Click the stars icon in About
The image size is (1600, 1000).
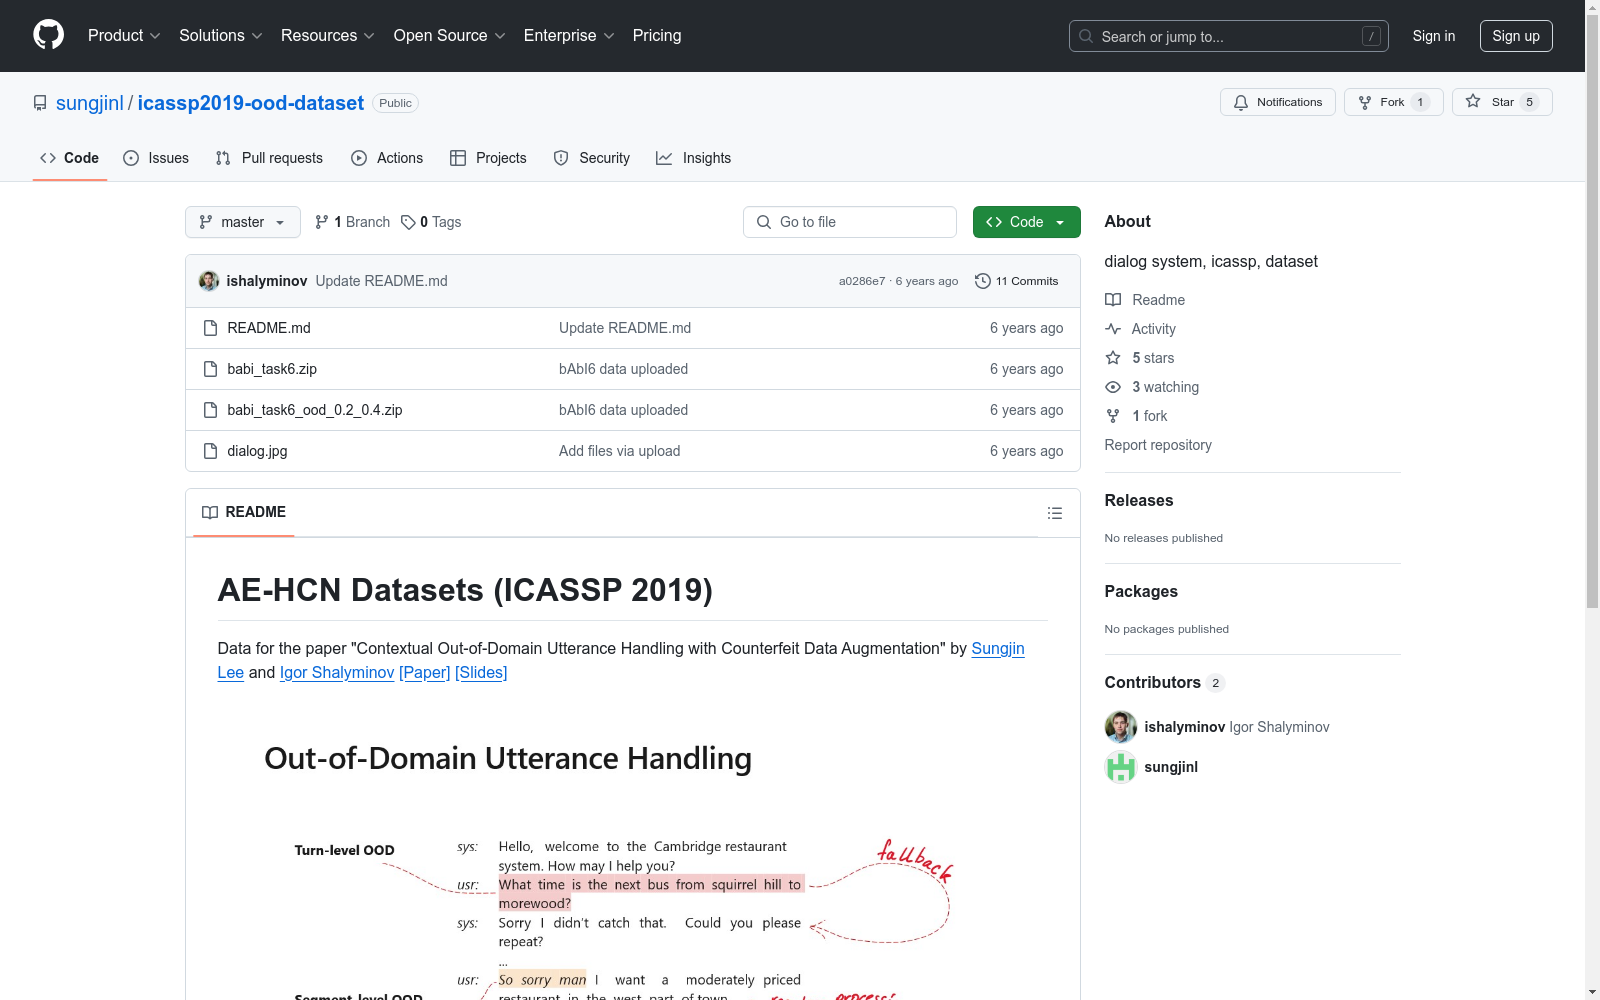pos(1113,358)
